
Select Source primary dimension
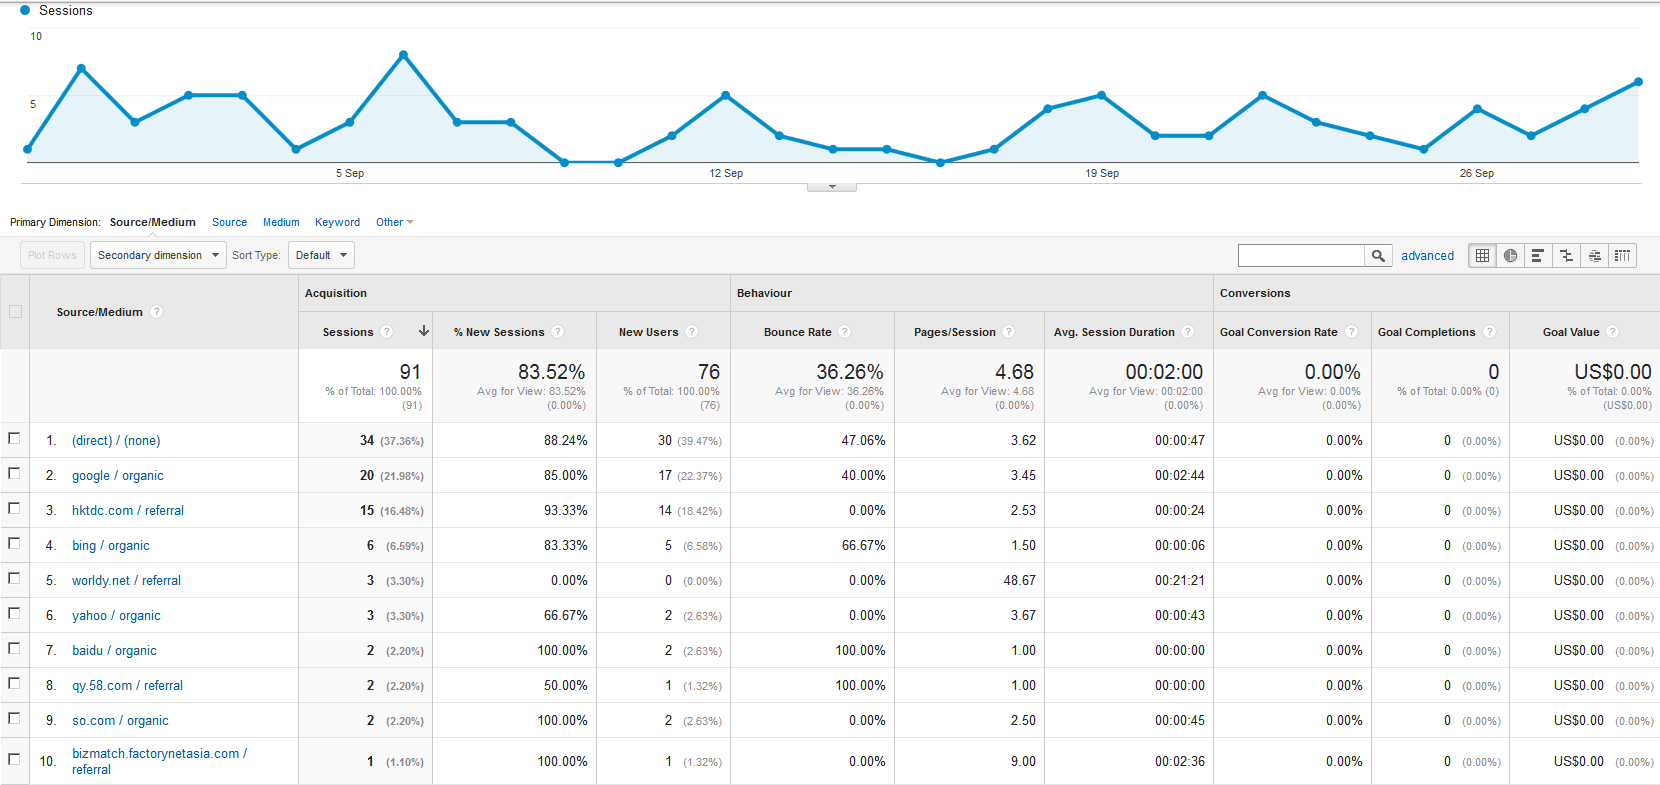coord(229,222)
